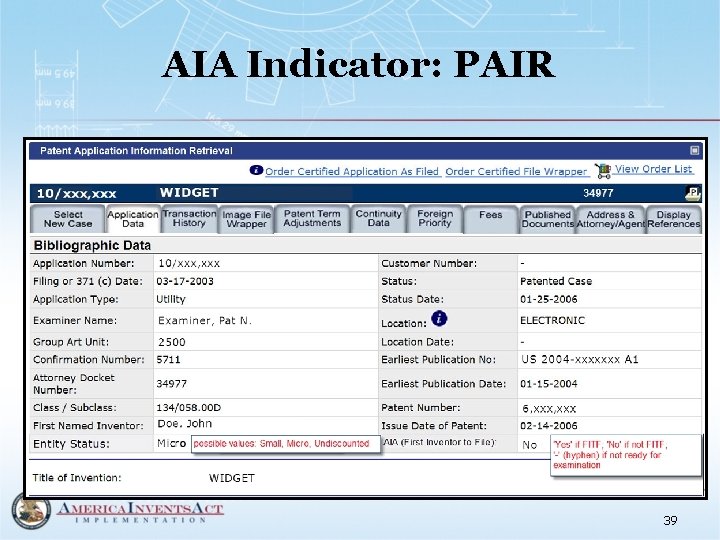720x540 pixels.
Task: Click the Title of Invention value WIDGET
Action: [231, 478]
